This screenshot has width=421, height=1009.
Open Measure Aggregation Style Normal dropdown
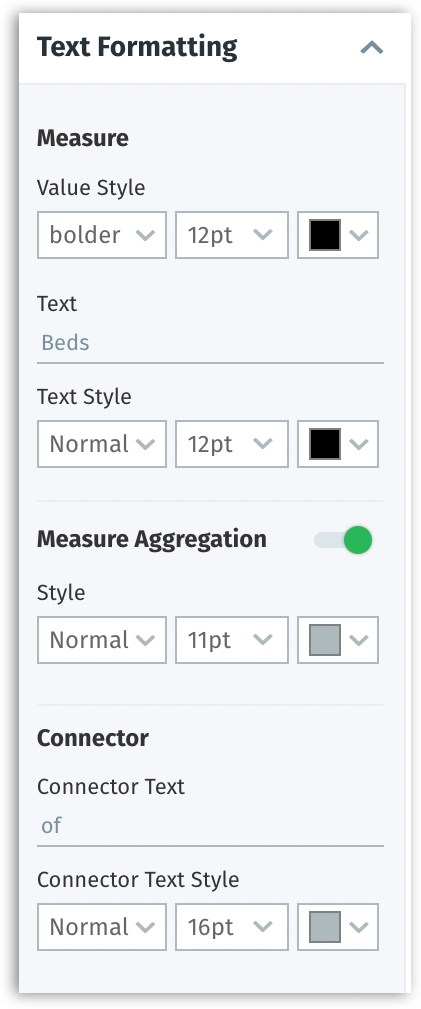coord(102,640)
